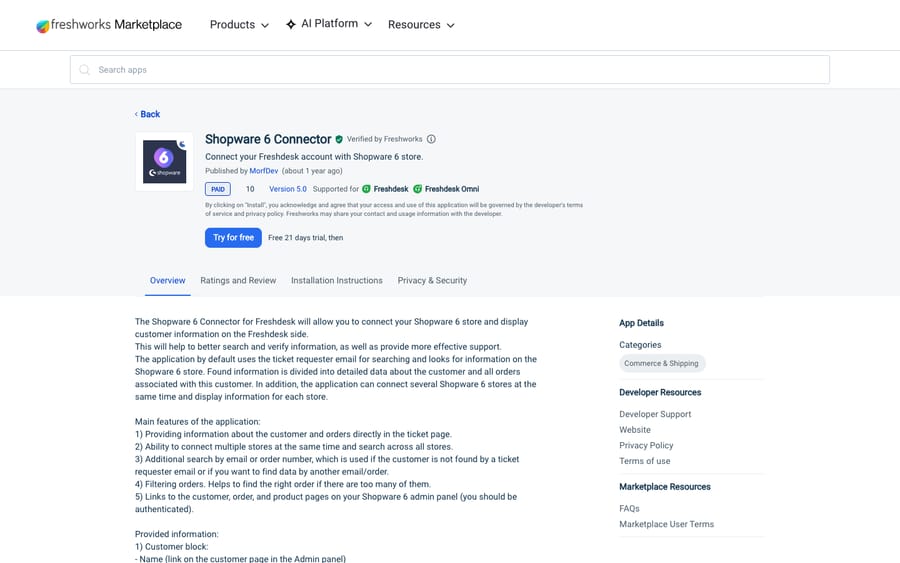
Task: Click the "Free 21 days trial, then" text
Action: (x=305, y=238)
